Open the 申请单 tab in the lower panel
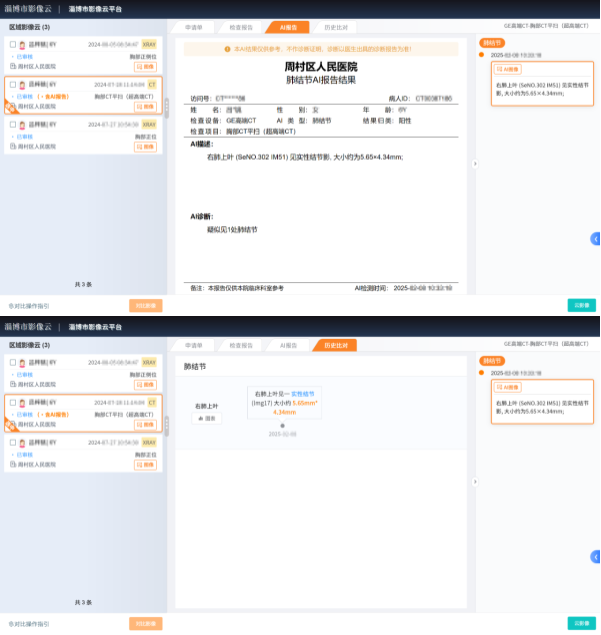601x635 pixels. coord(194,346)
